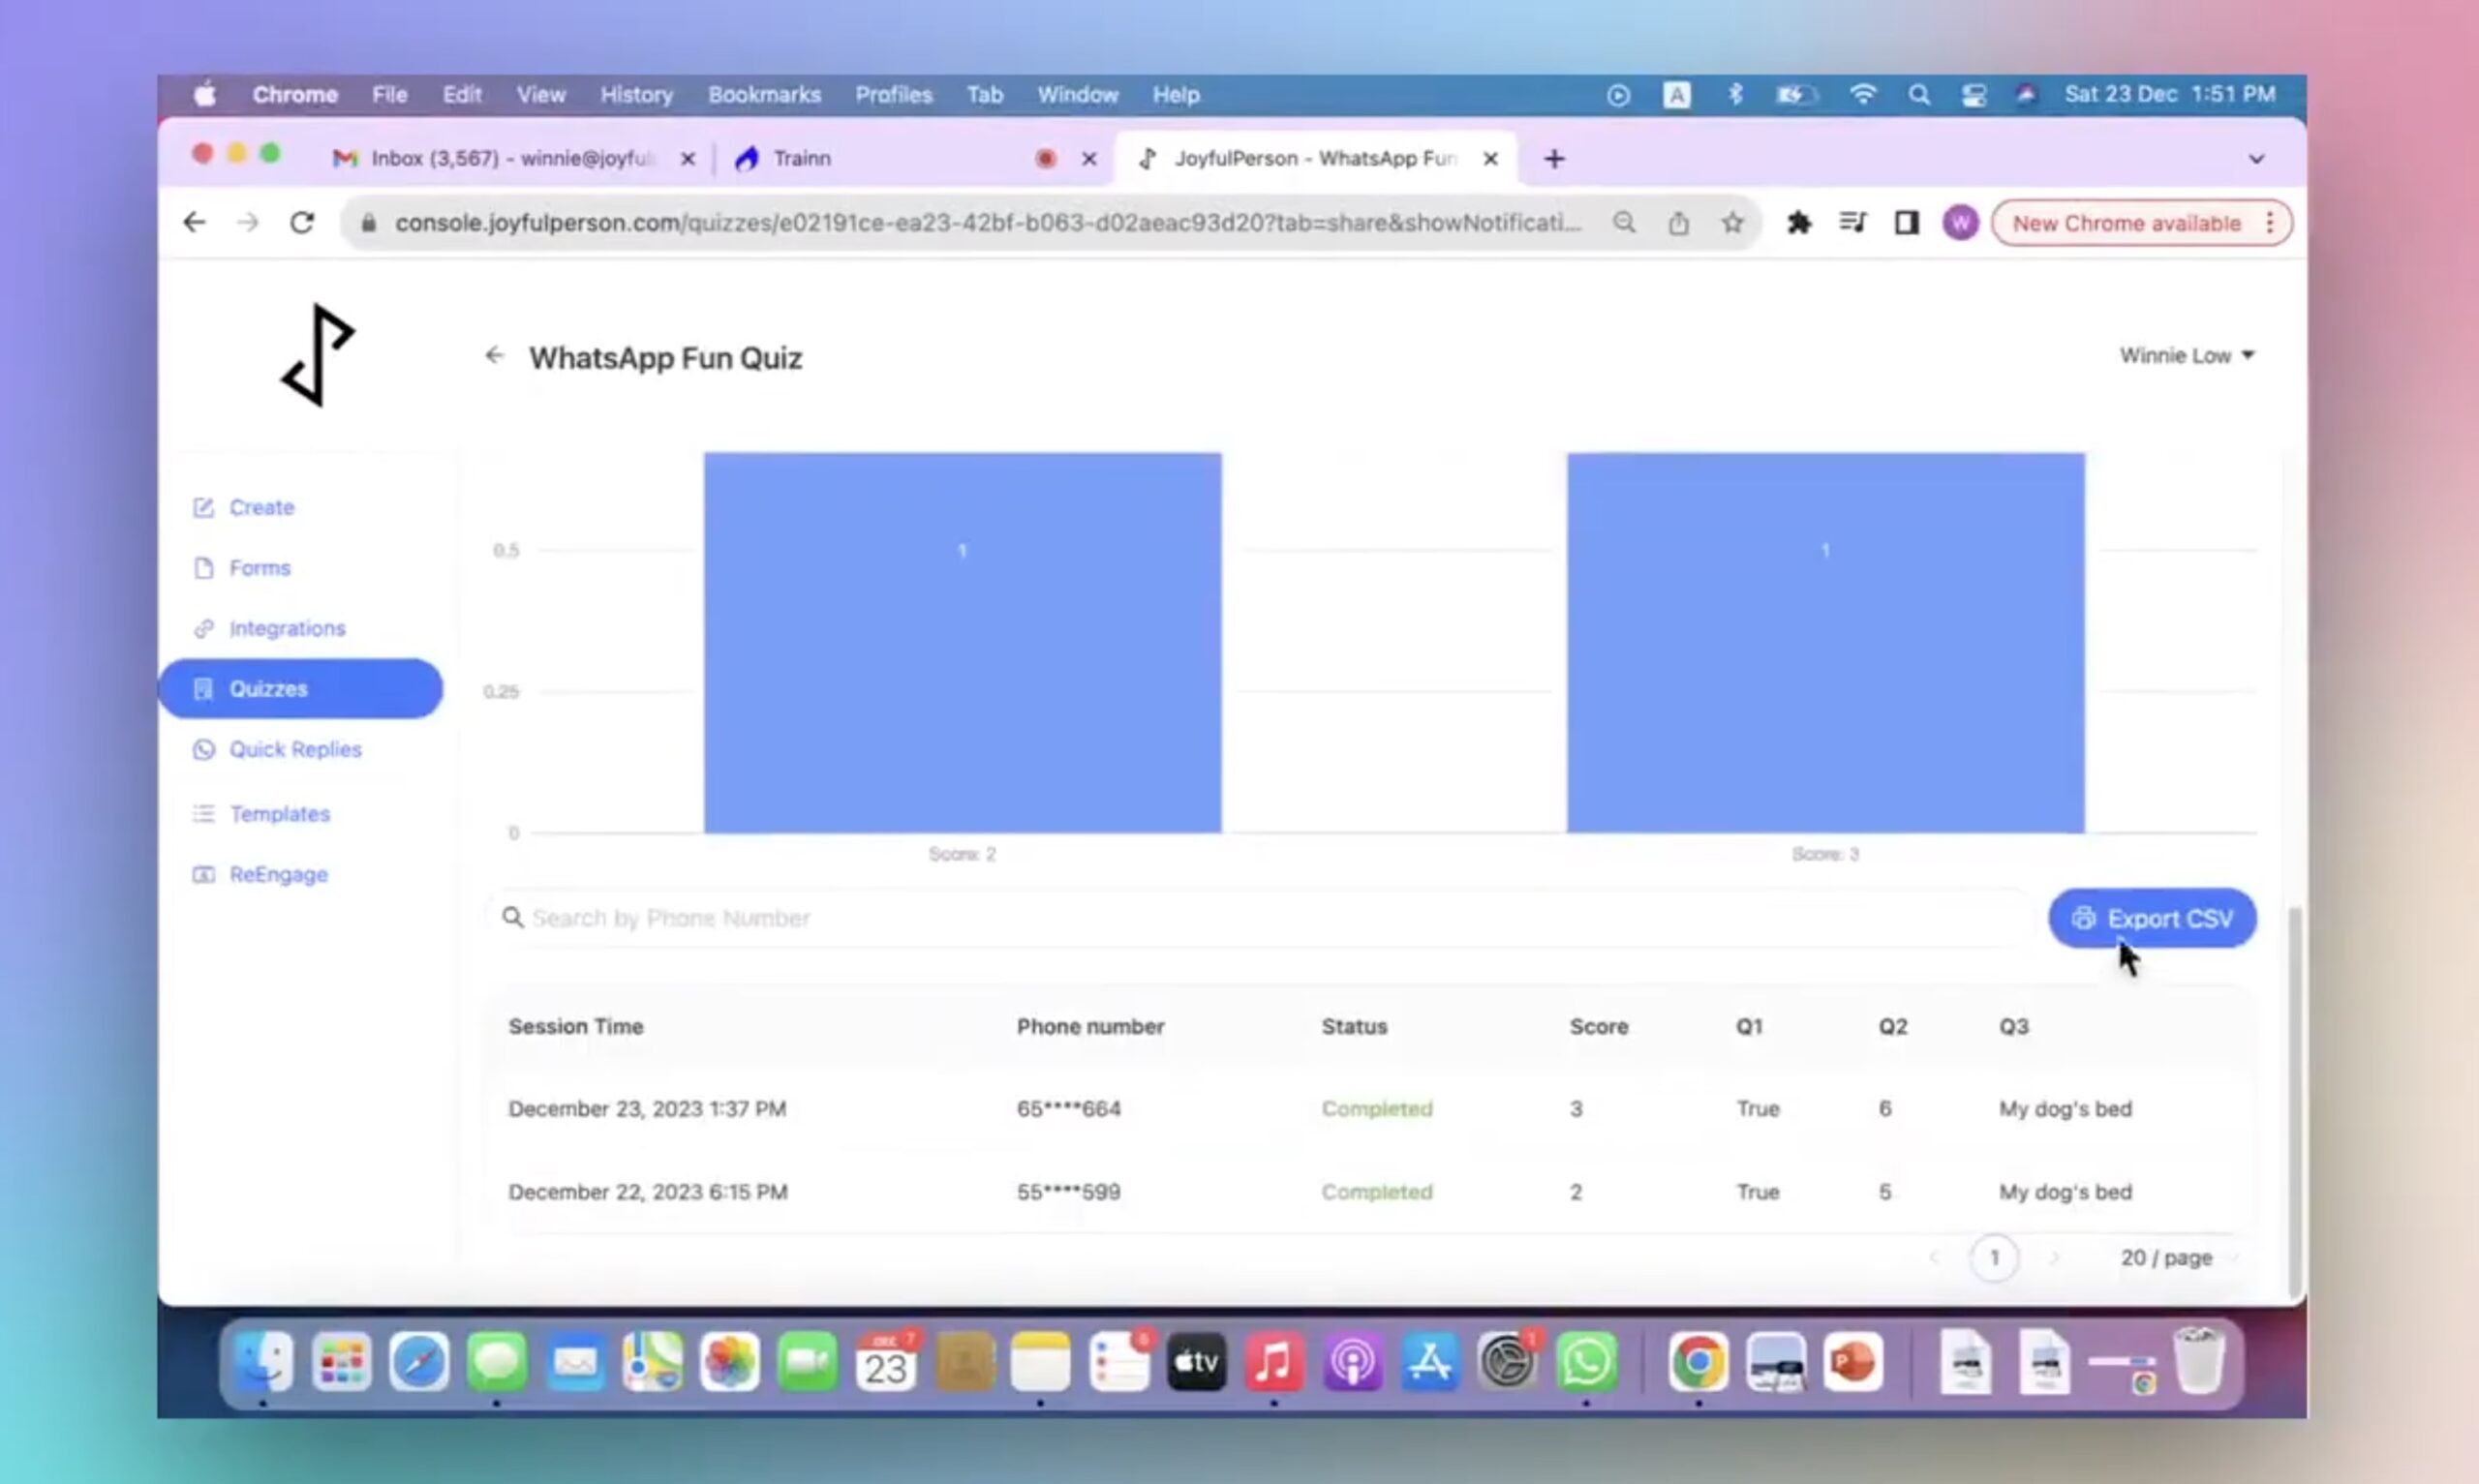Toggle the Bluetooth menu bar icon
2479x1484 pixels.
coord(1734,94)
